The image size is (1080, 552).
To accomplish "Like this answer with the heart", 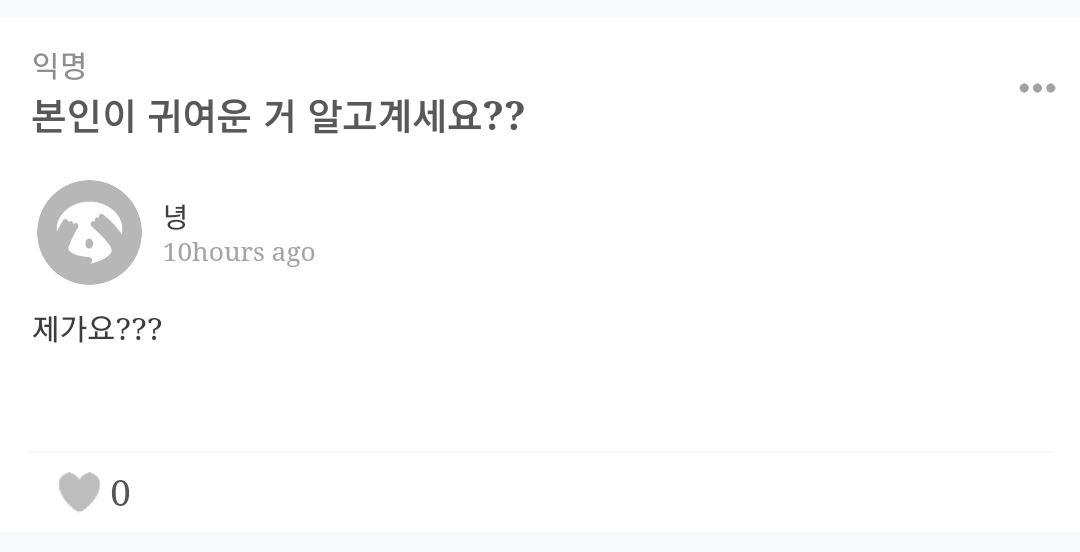I will 79,492.
